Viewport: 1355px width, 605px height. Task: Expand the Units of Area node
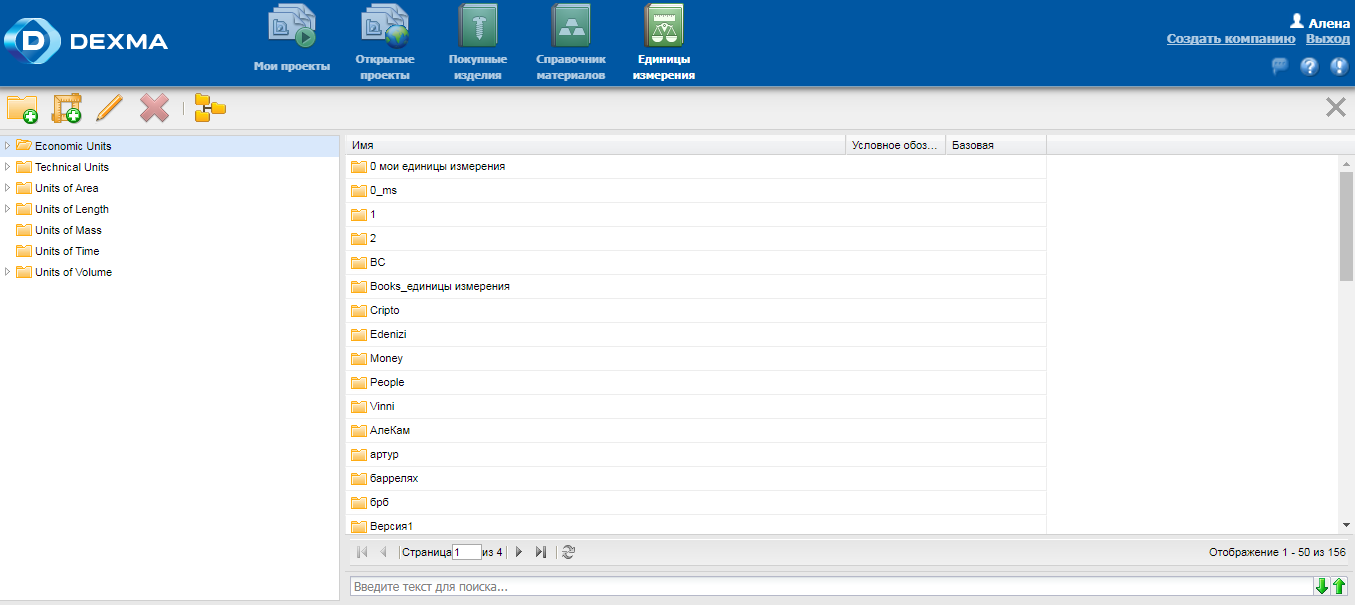(8, 188)
